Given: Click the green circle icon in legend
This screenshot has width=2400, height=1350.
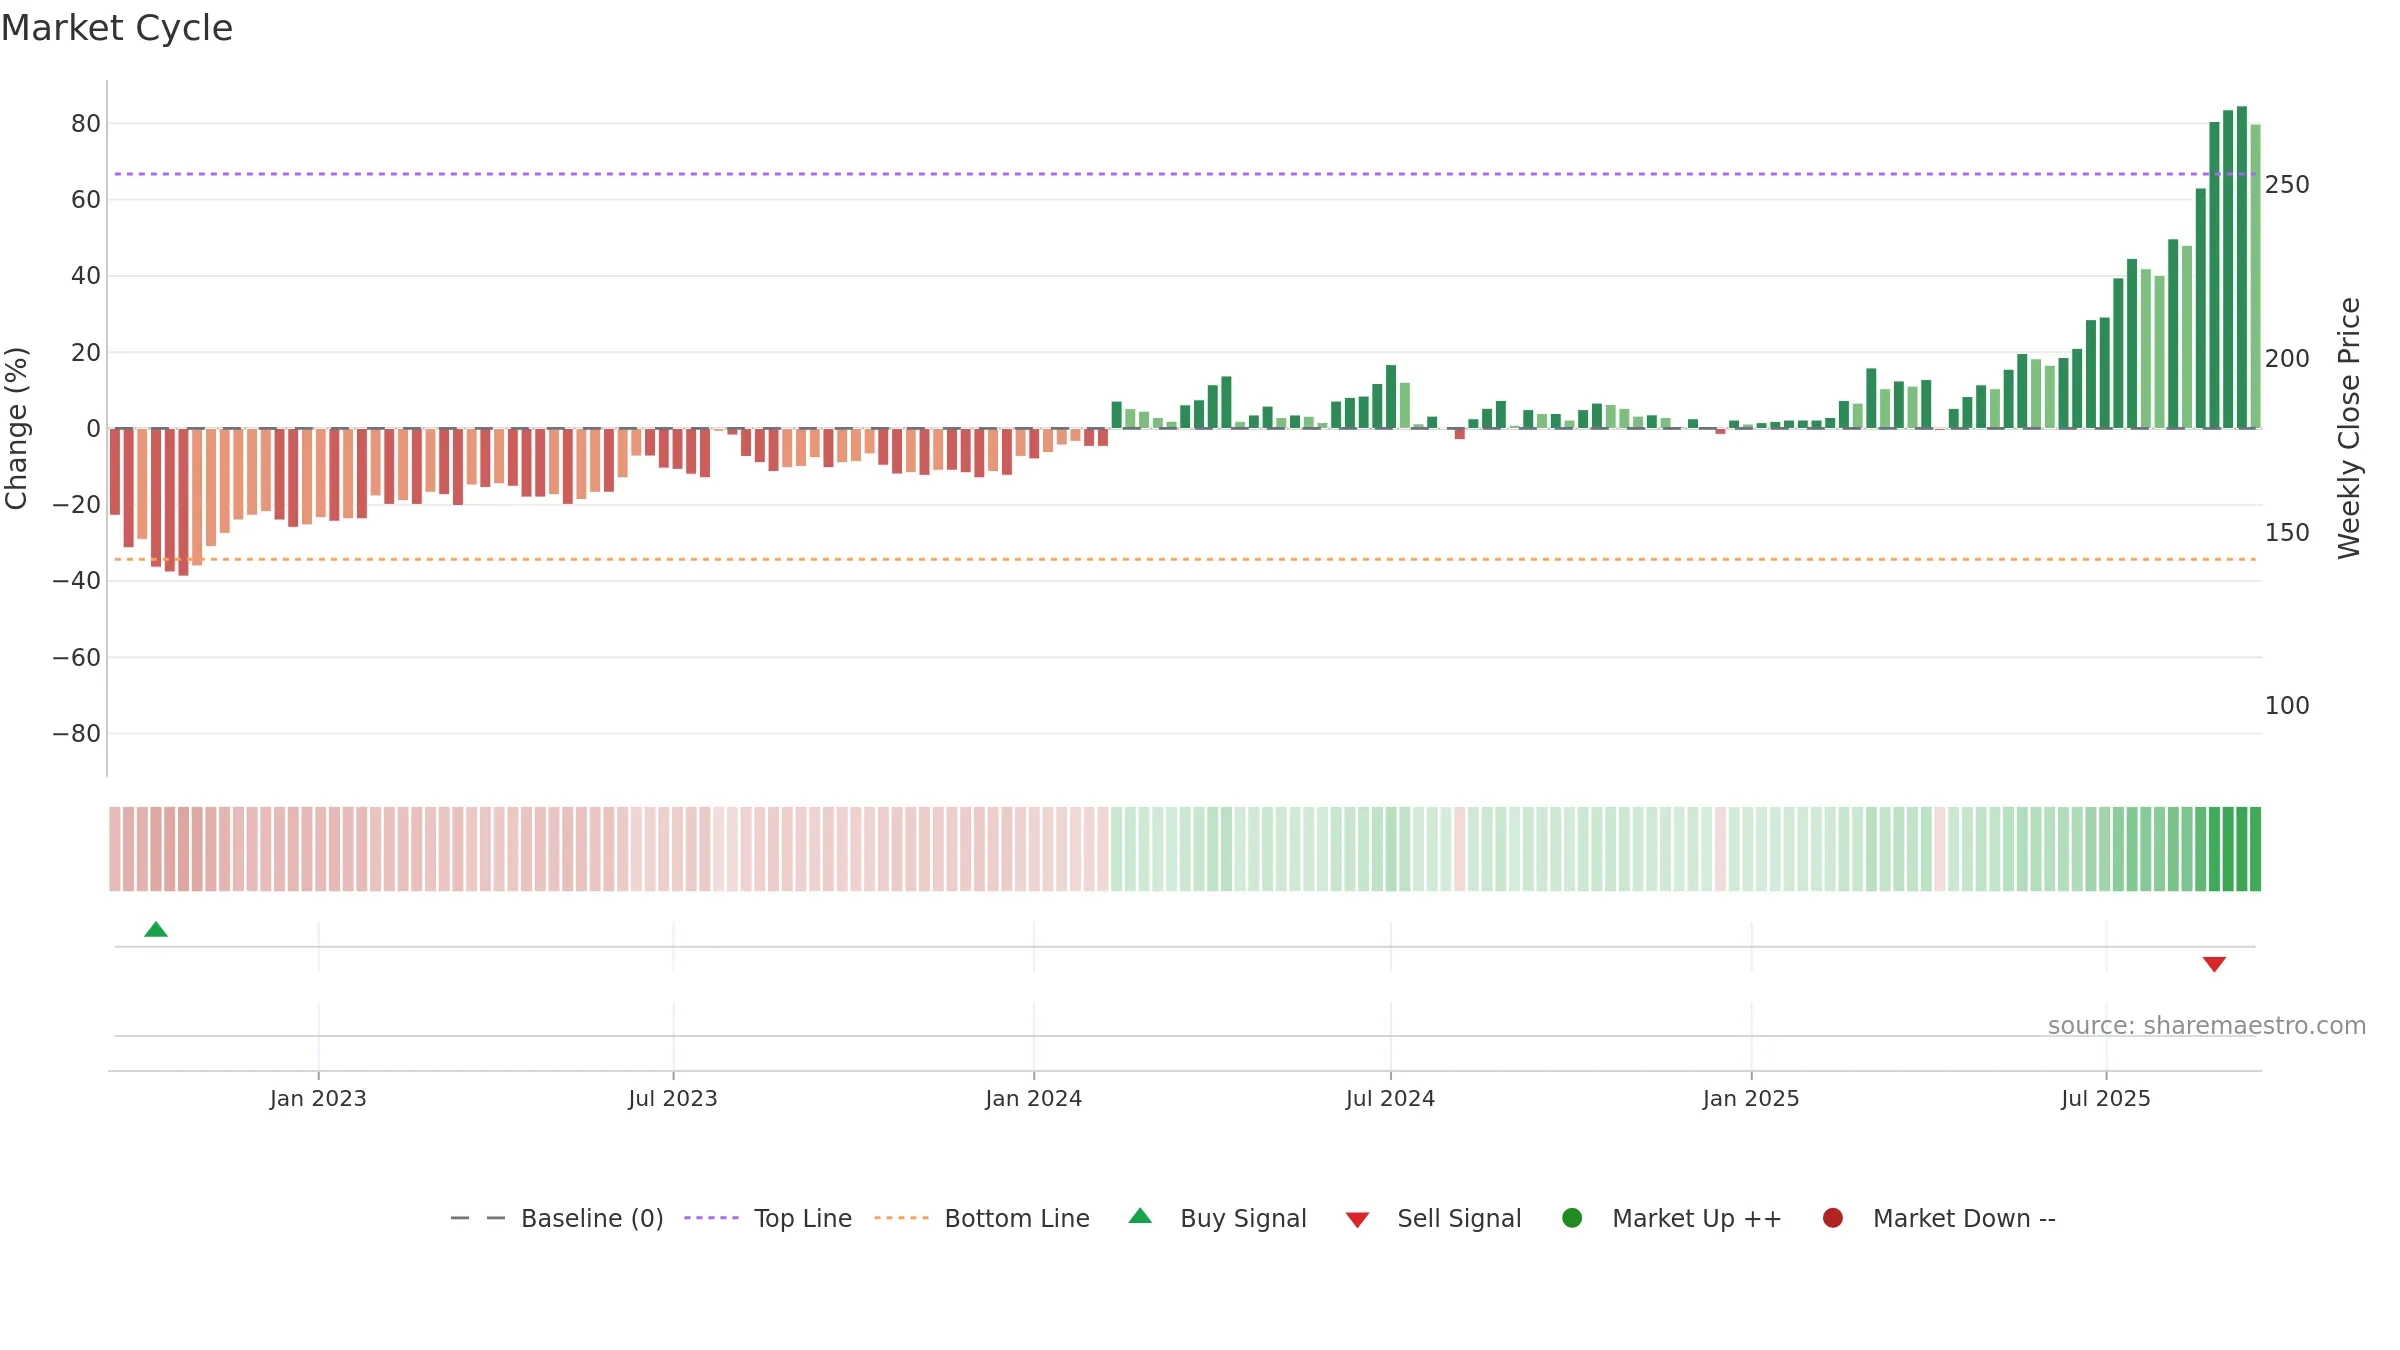Looking at the screenshot, I should (1572, 1218).
